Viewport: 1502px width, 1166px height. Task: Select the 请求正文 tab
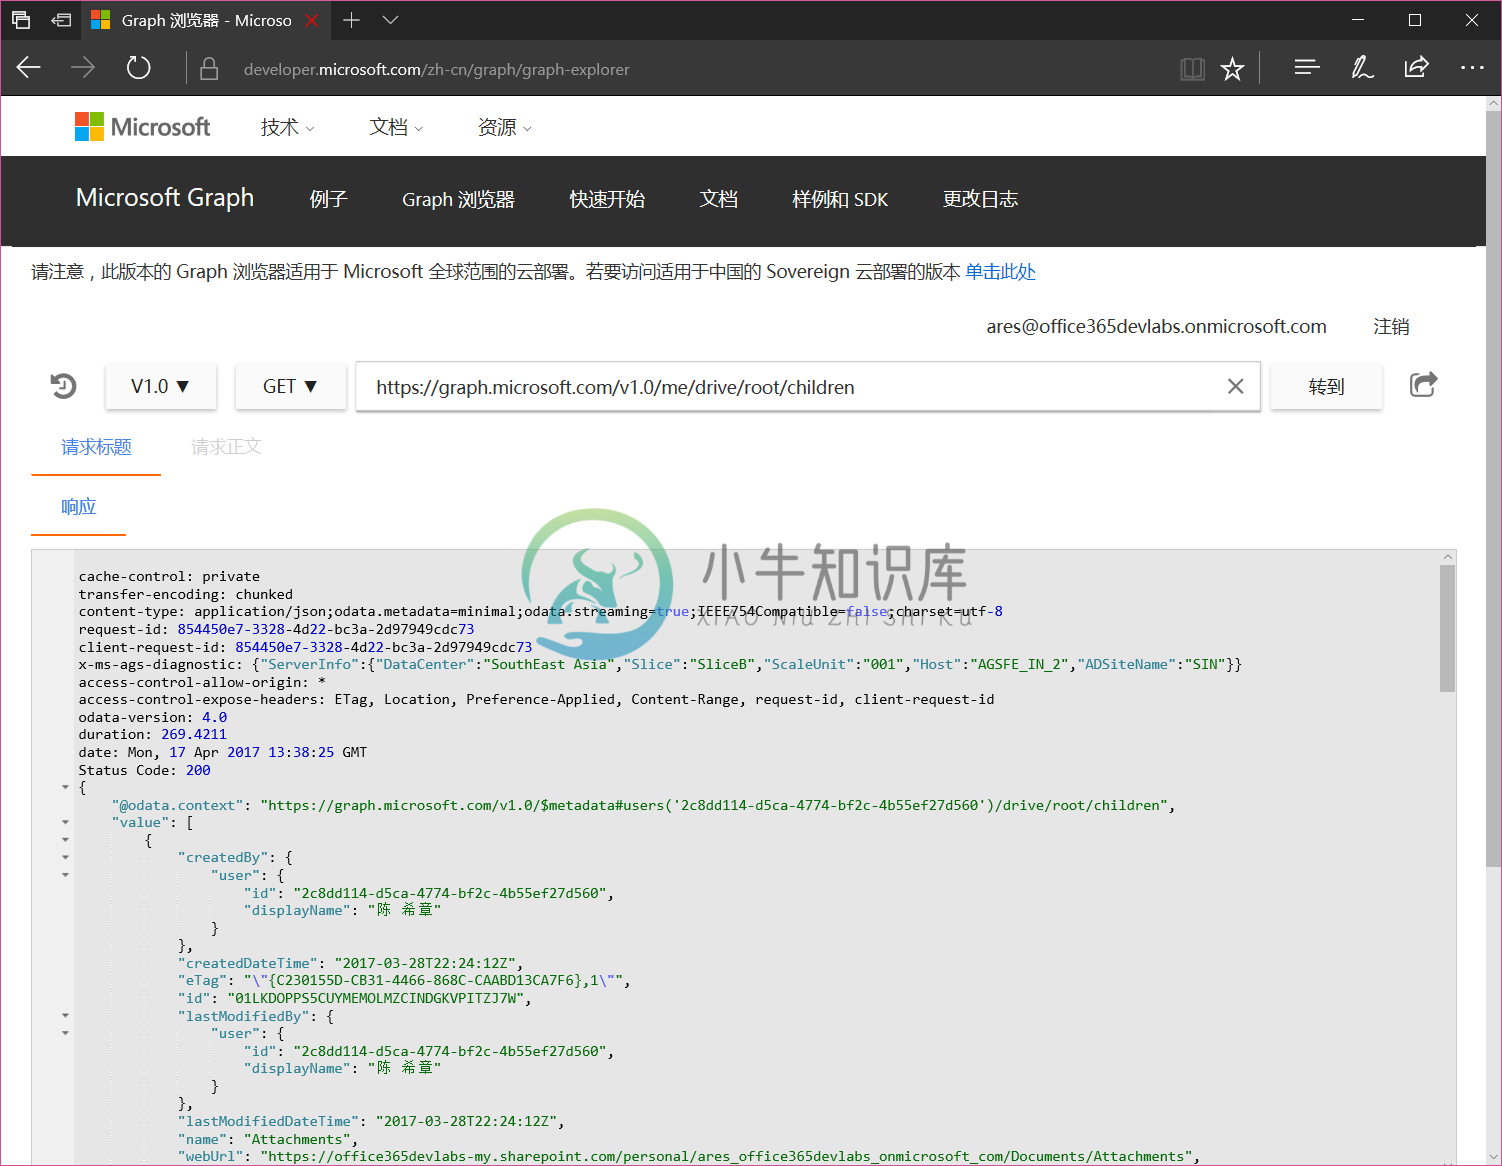click(x=226, y=447)
